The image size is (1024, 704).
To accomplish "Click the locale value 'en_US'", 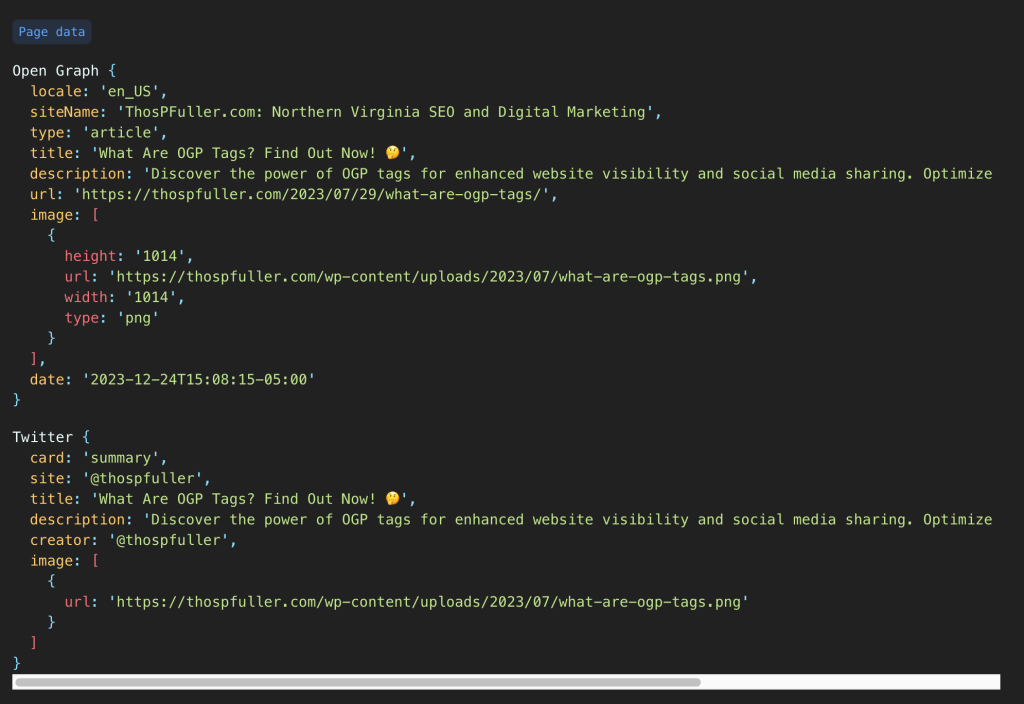I will pos(129,91).
